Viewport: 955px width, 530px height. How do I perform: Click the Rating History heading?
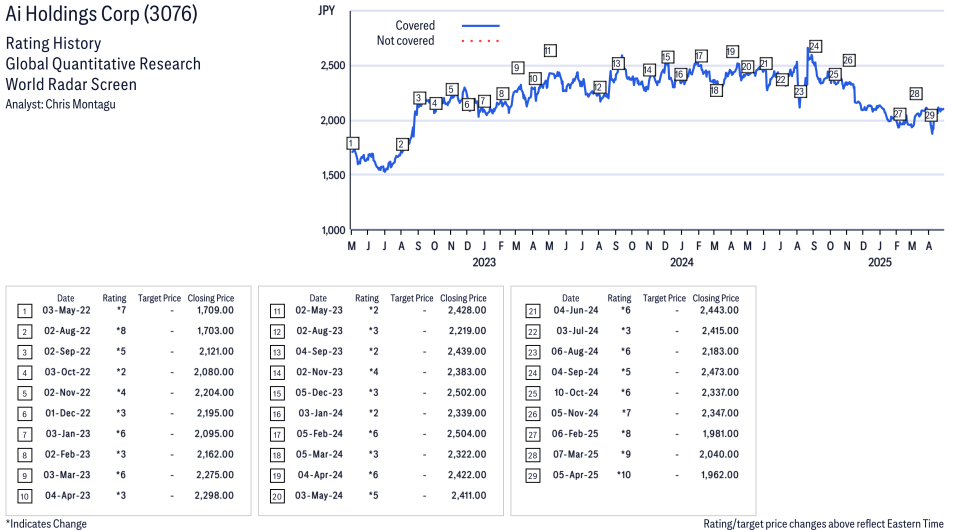coord(54,43)
